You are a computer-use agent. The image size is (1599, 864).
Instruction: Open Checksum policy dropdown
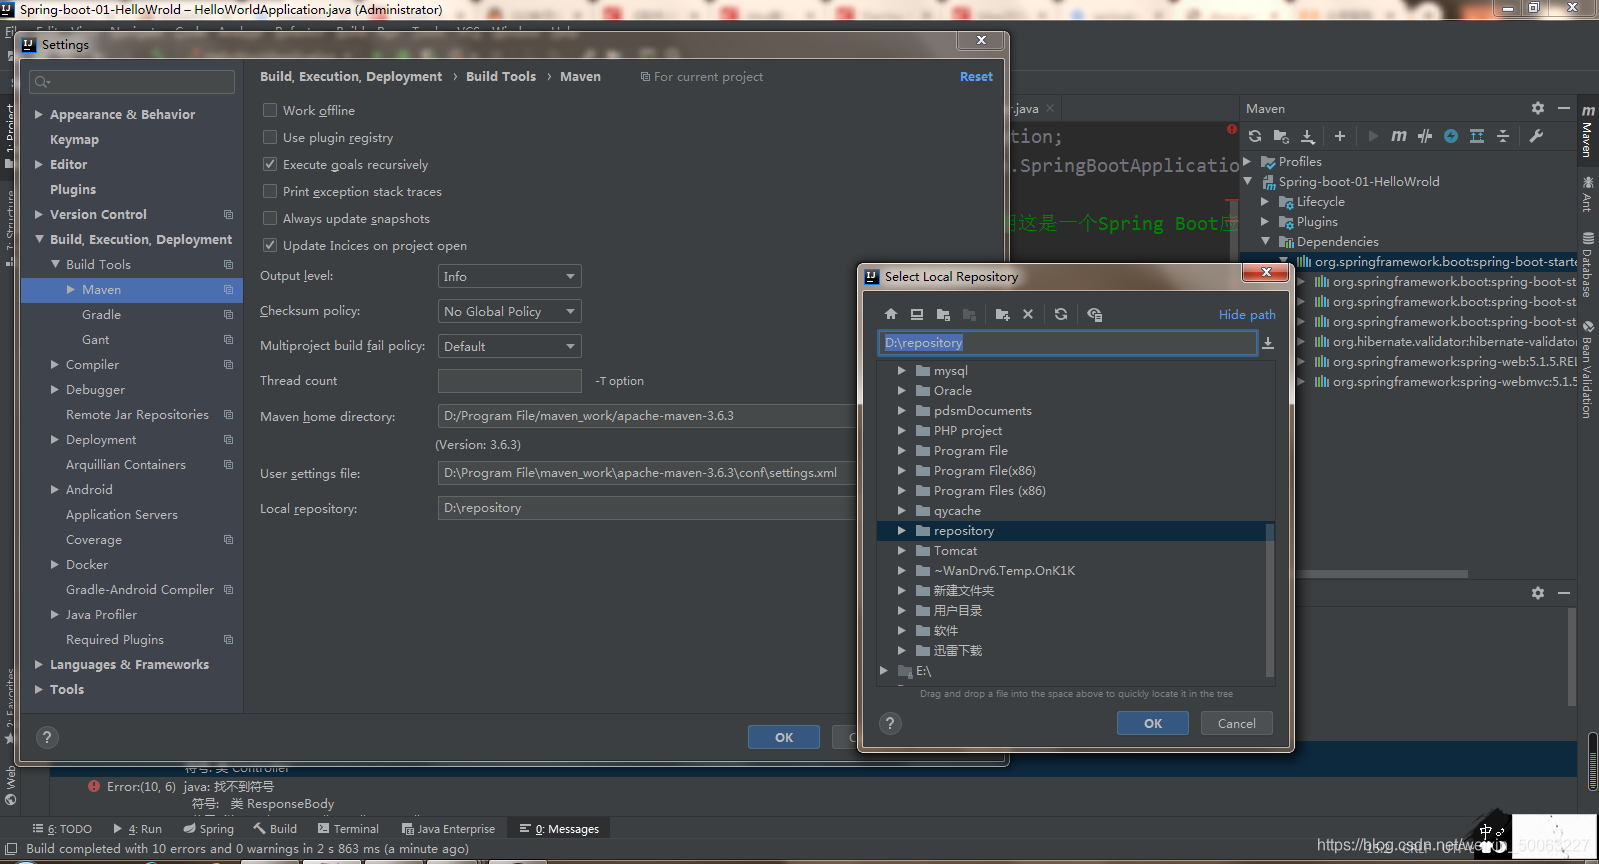[x=510, y=311]
